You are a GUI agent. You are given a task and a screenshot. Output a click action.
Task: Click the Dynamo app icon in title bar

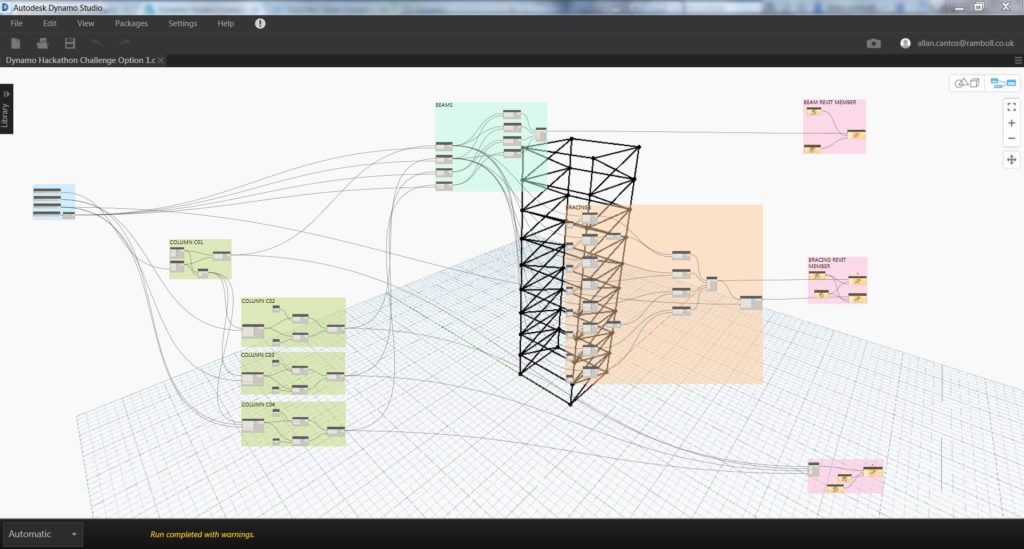point(5,8)
